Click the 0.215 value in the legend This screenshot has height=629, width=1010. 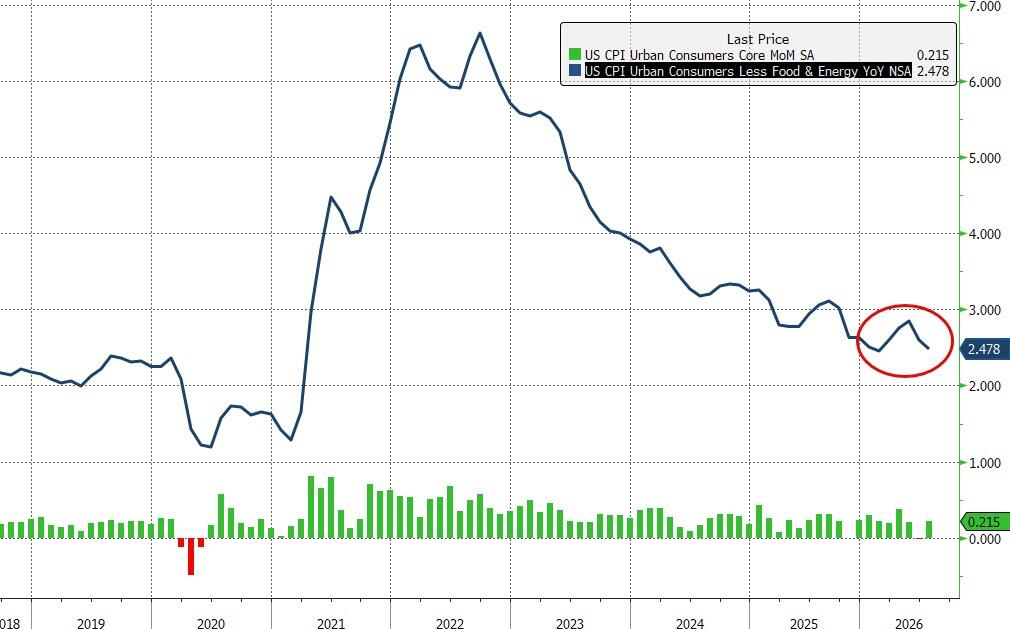pyautogui.click(x=933, y=55)
